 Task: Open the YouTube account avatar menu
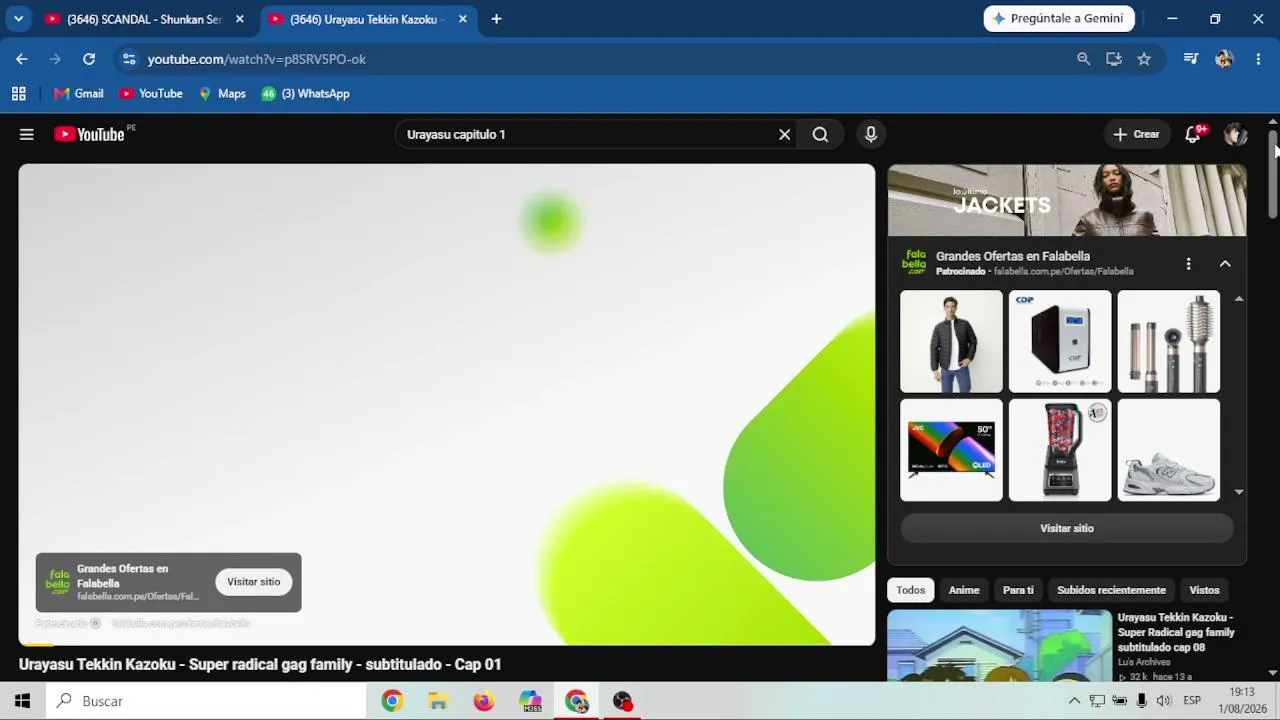tap(1235, 134)
